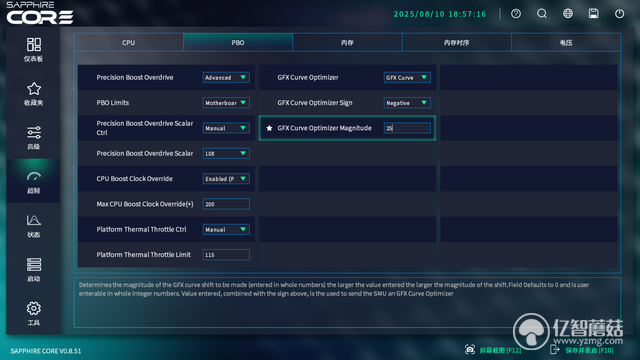Click the save and exit icon at bottom
The image size is (640, 360).
pyautogui.click(x=554, y=350)
